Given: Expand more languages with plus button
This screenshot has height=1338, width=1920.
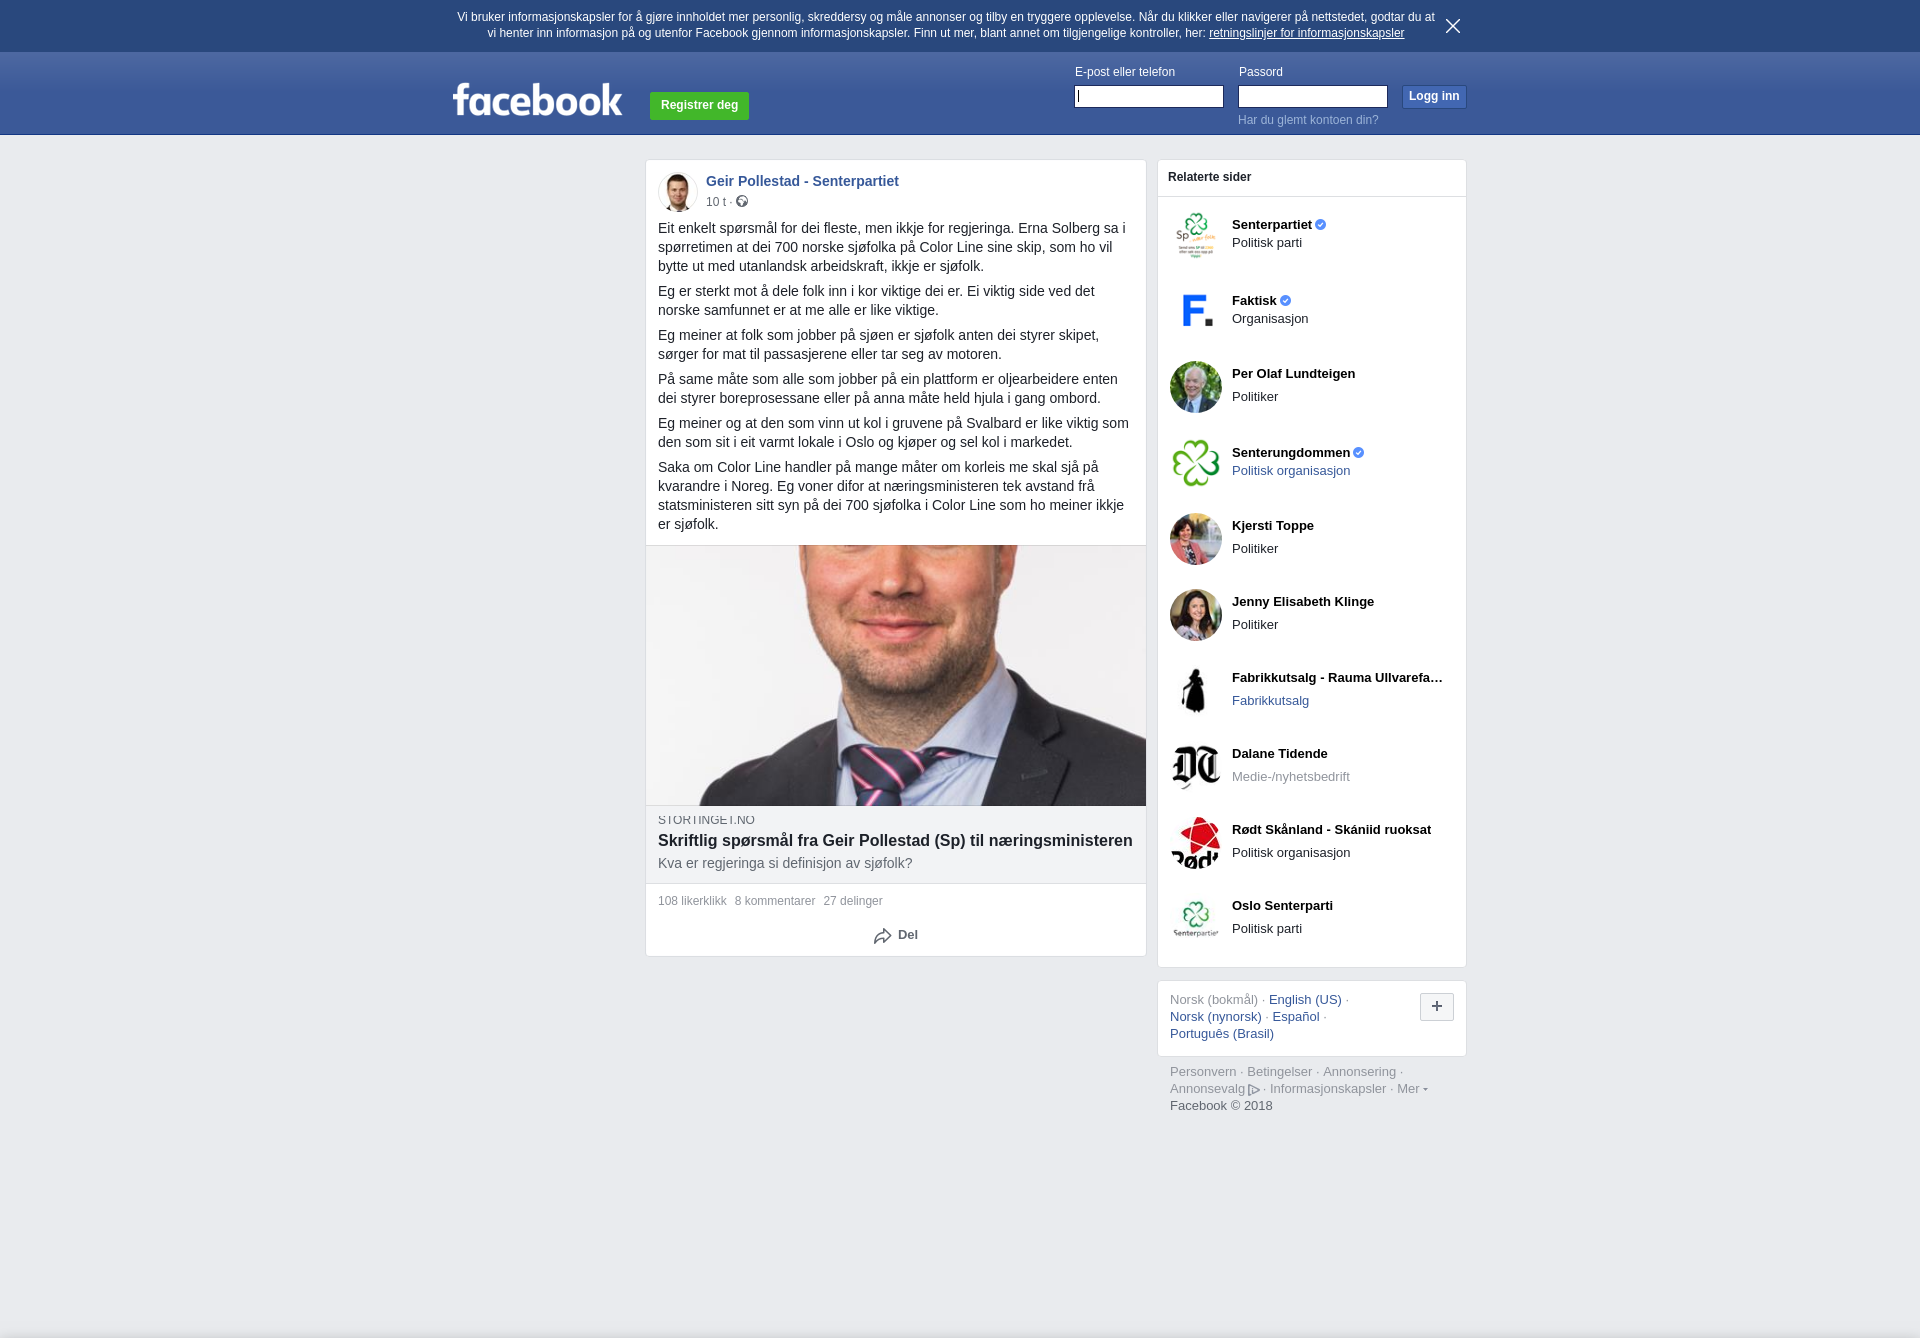Looking at the screenshot, I should [x=1437, y=1007].
